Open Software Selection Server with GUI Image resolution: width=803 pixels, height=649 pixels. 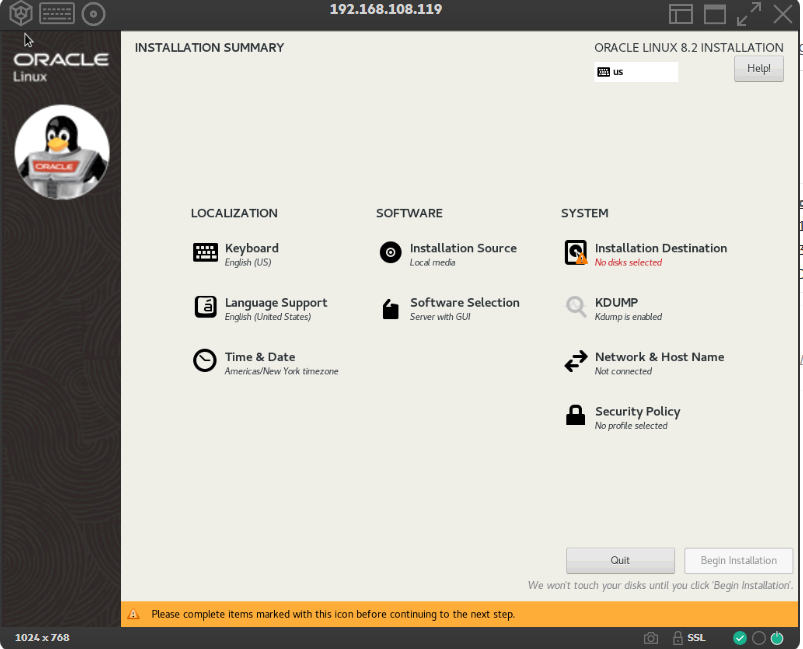pyautogui.click(x=451, y=309)
